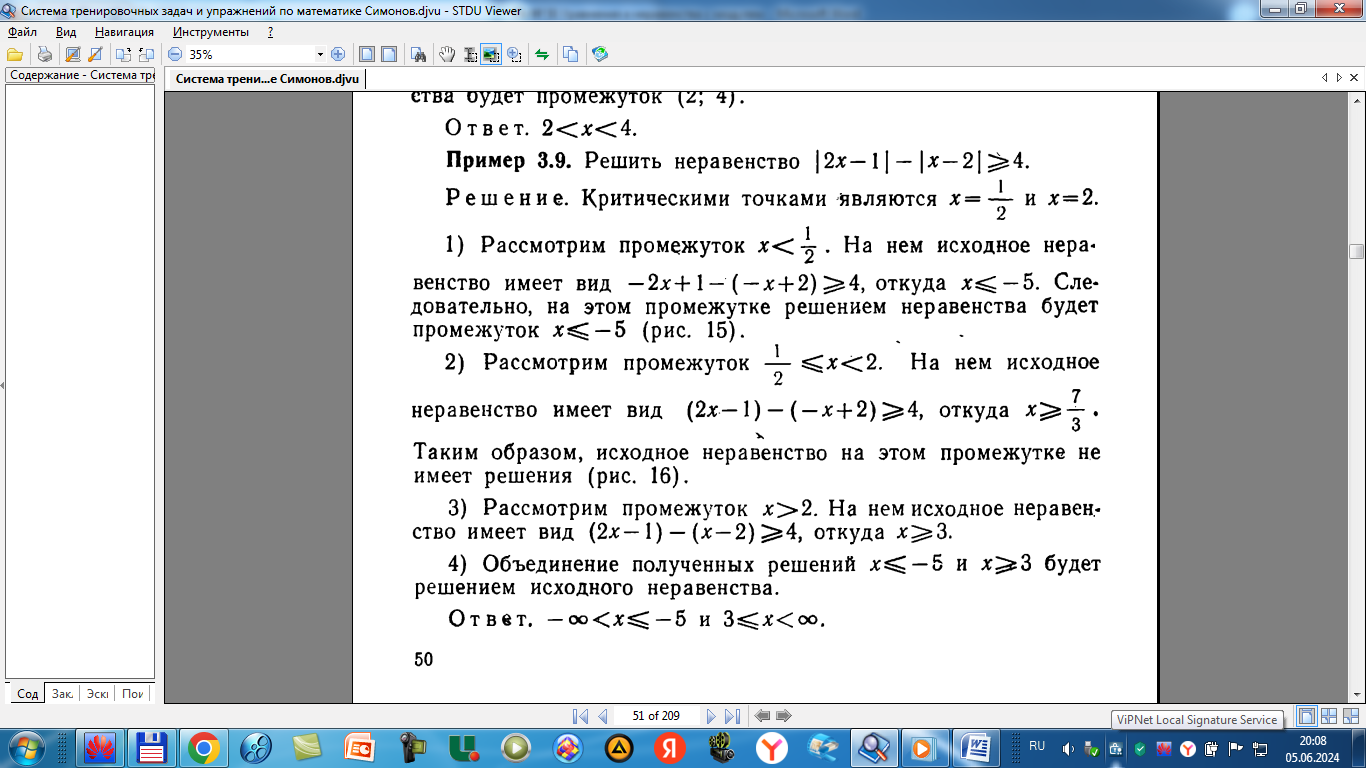Open the Навигация menu
Viewport: 1366px width, 768px height.
tap(125, 31)
